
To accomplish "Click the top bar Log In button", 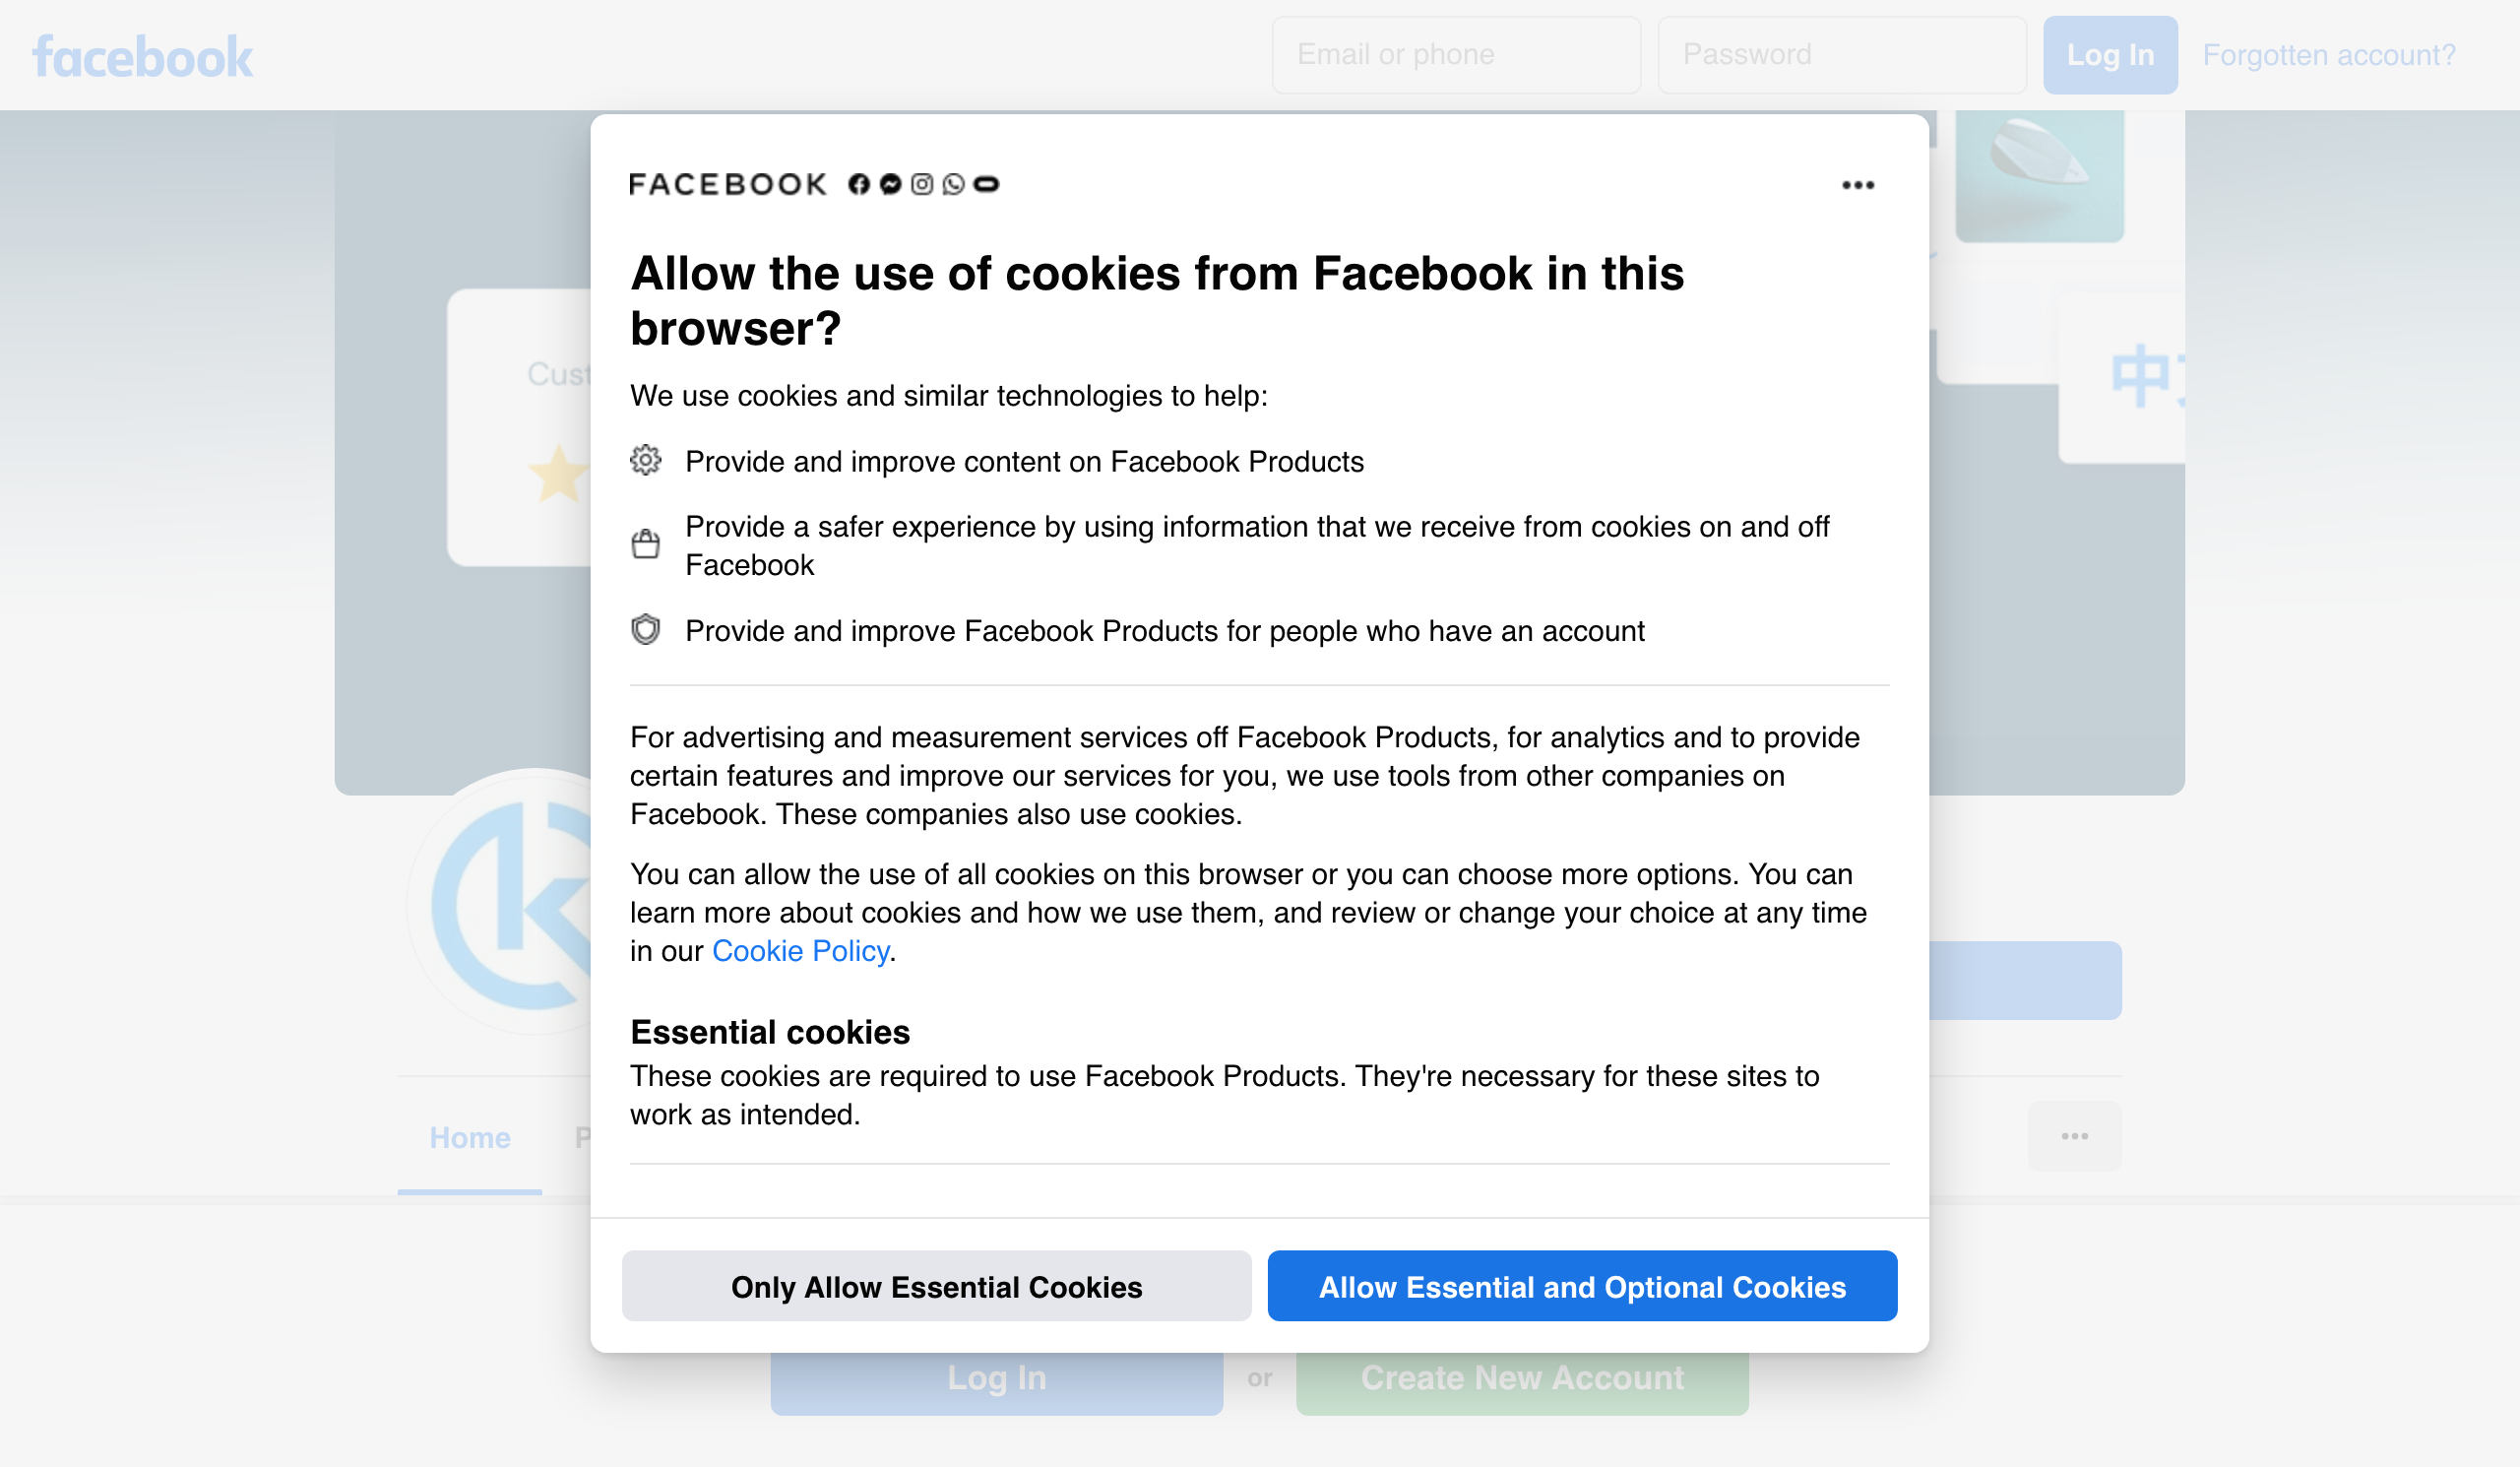I will 2110,54.
